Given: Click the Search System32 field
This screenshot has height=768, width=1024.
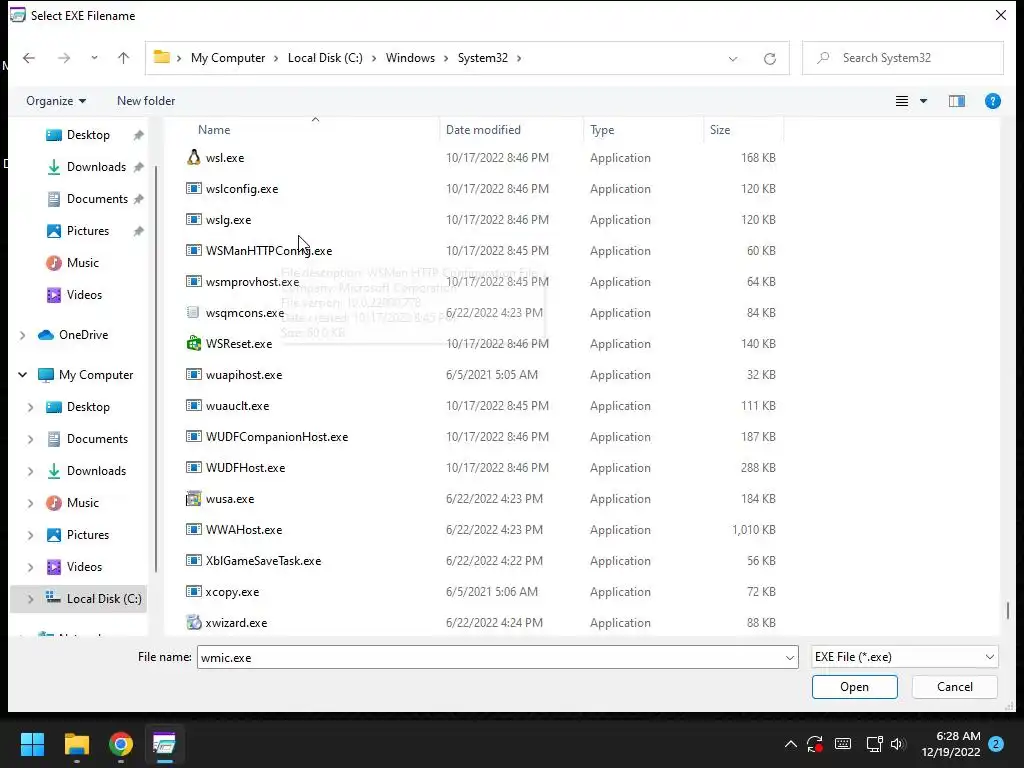Looking at the screenshot, I should (903, 58).
